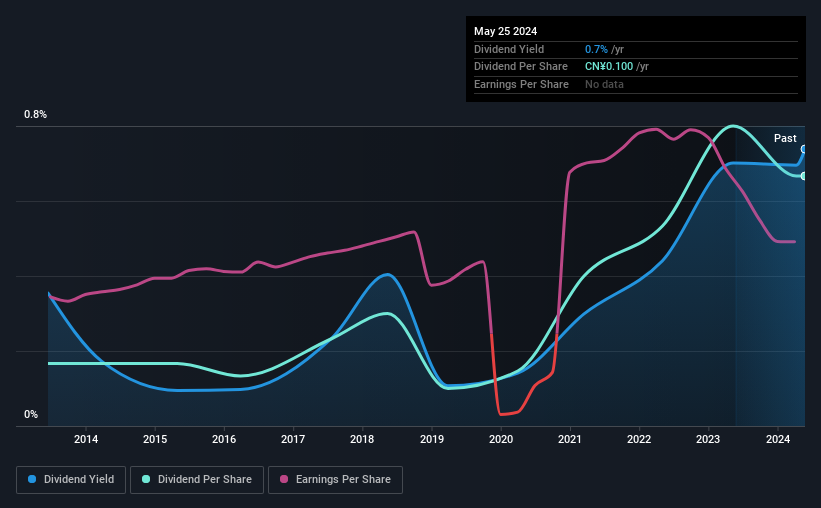Select the 2014 label on the time axis
Screen dimensions: 821x508
click(x=86, y=439)
